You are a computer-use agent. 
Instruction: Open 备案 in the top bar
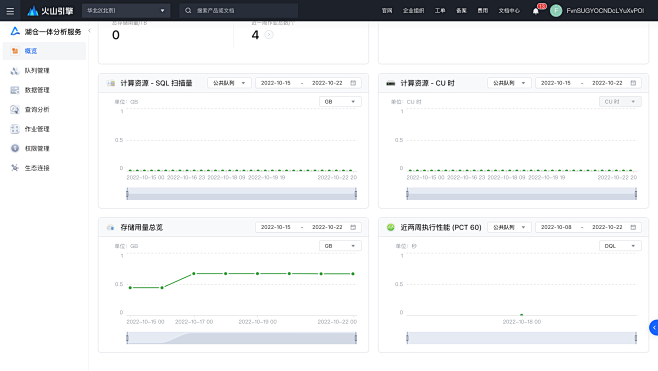(461, 10)
